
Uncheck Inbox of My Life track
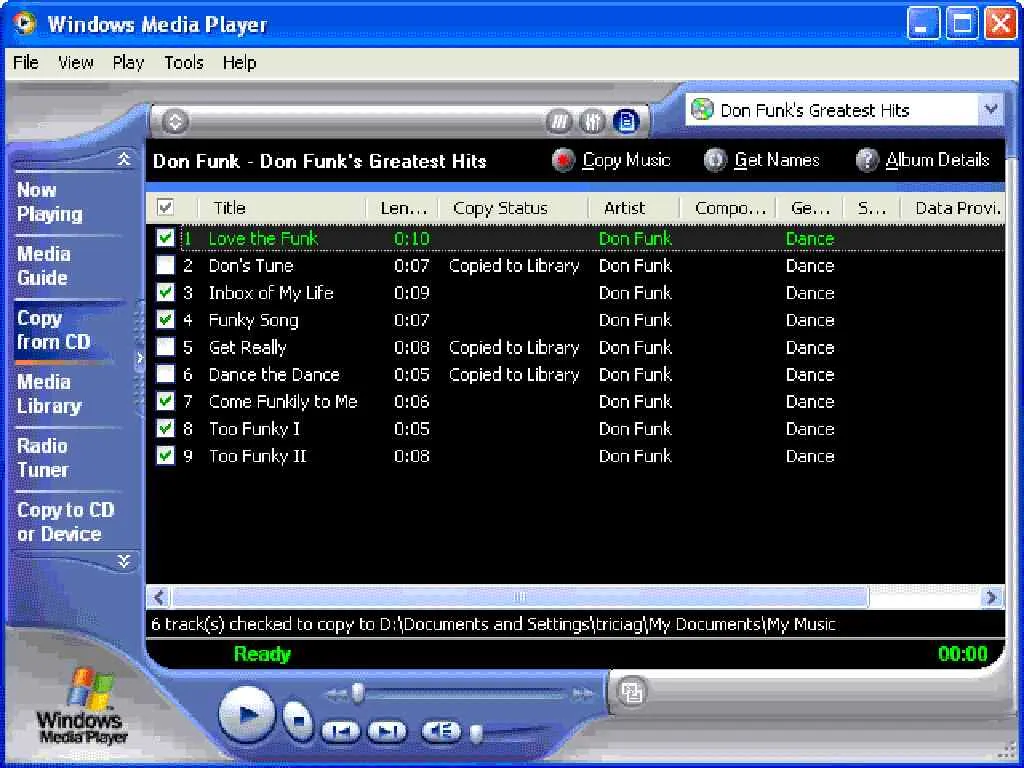coord(166,293)
